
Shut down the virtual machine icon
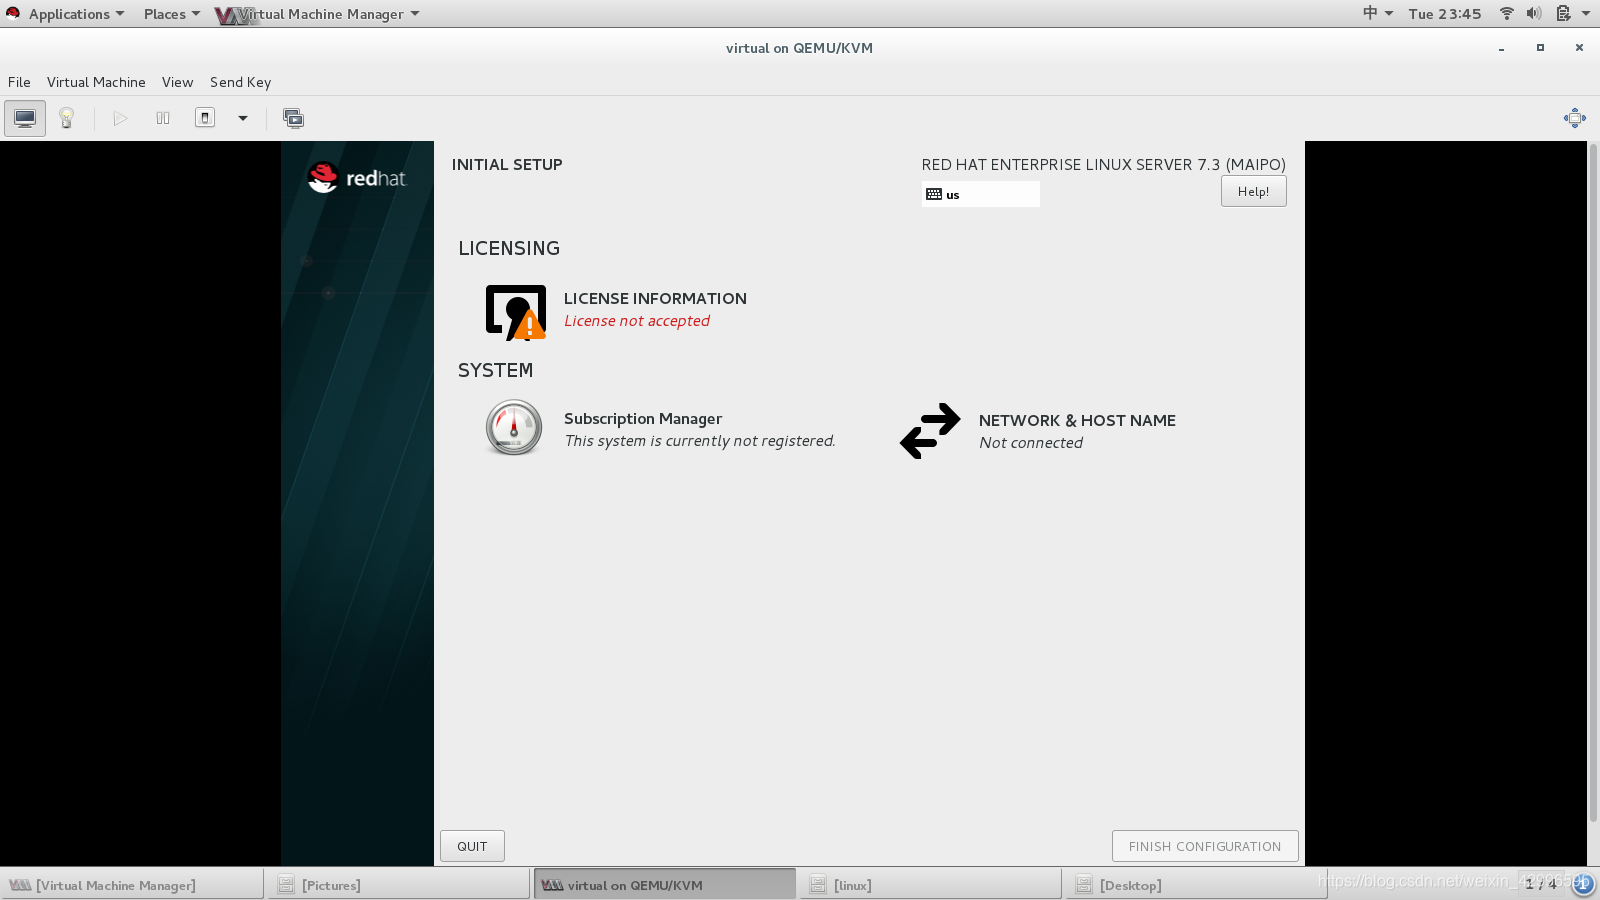click(205, 118)
